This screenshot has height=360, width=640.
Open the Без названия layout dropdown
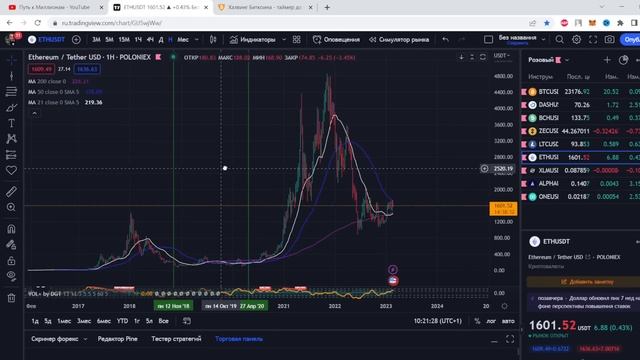pyautogui.click(x=543, y=40)
